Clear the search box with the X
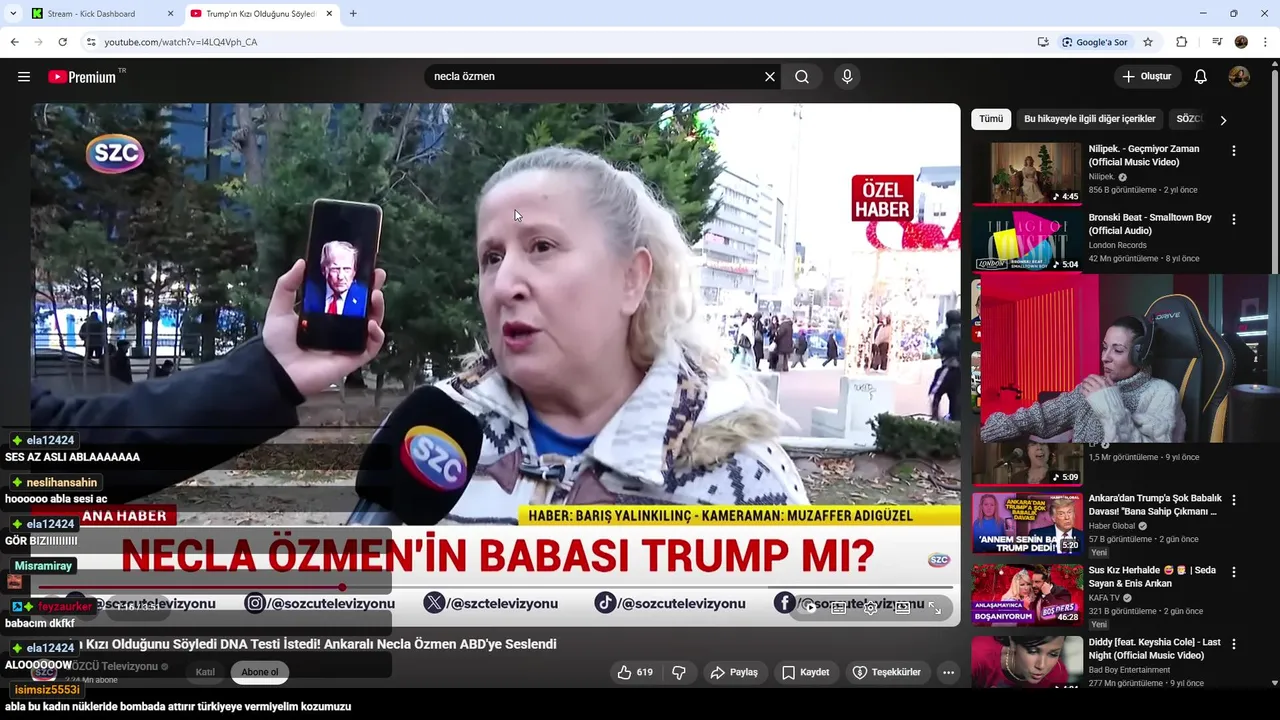 (770, 76)
